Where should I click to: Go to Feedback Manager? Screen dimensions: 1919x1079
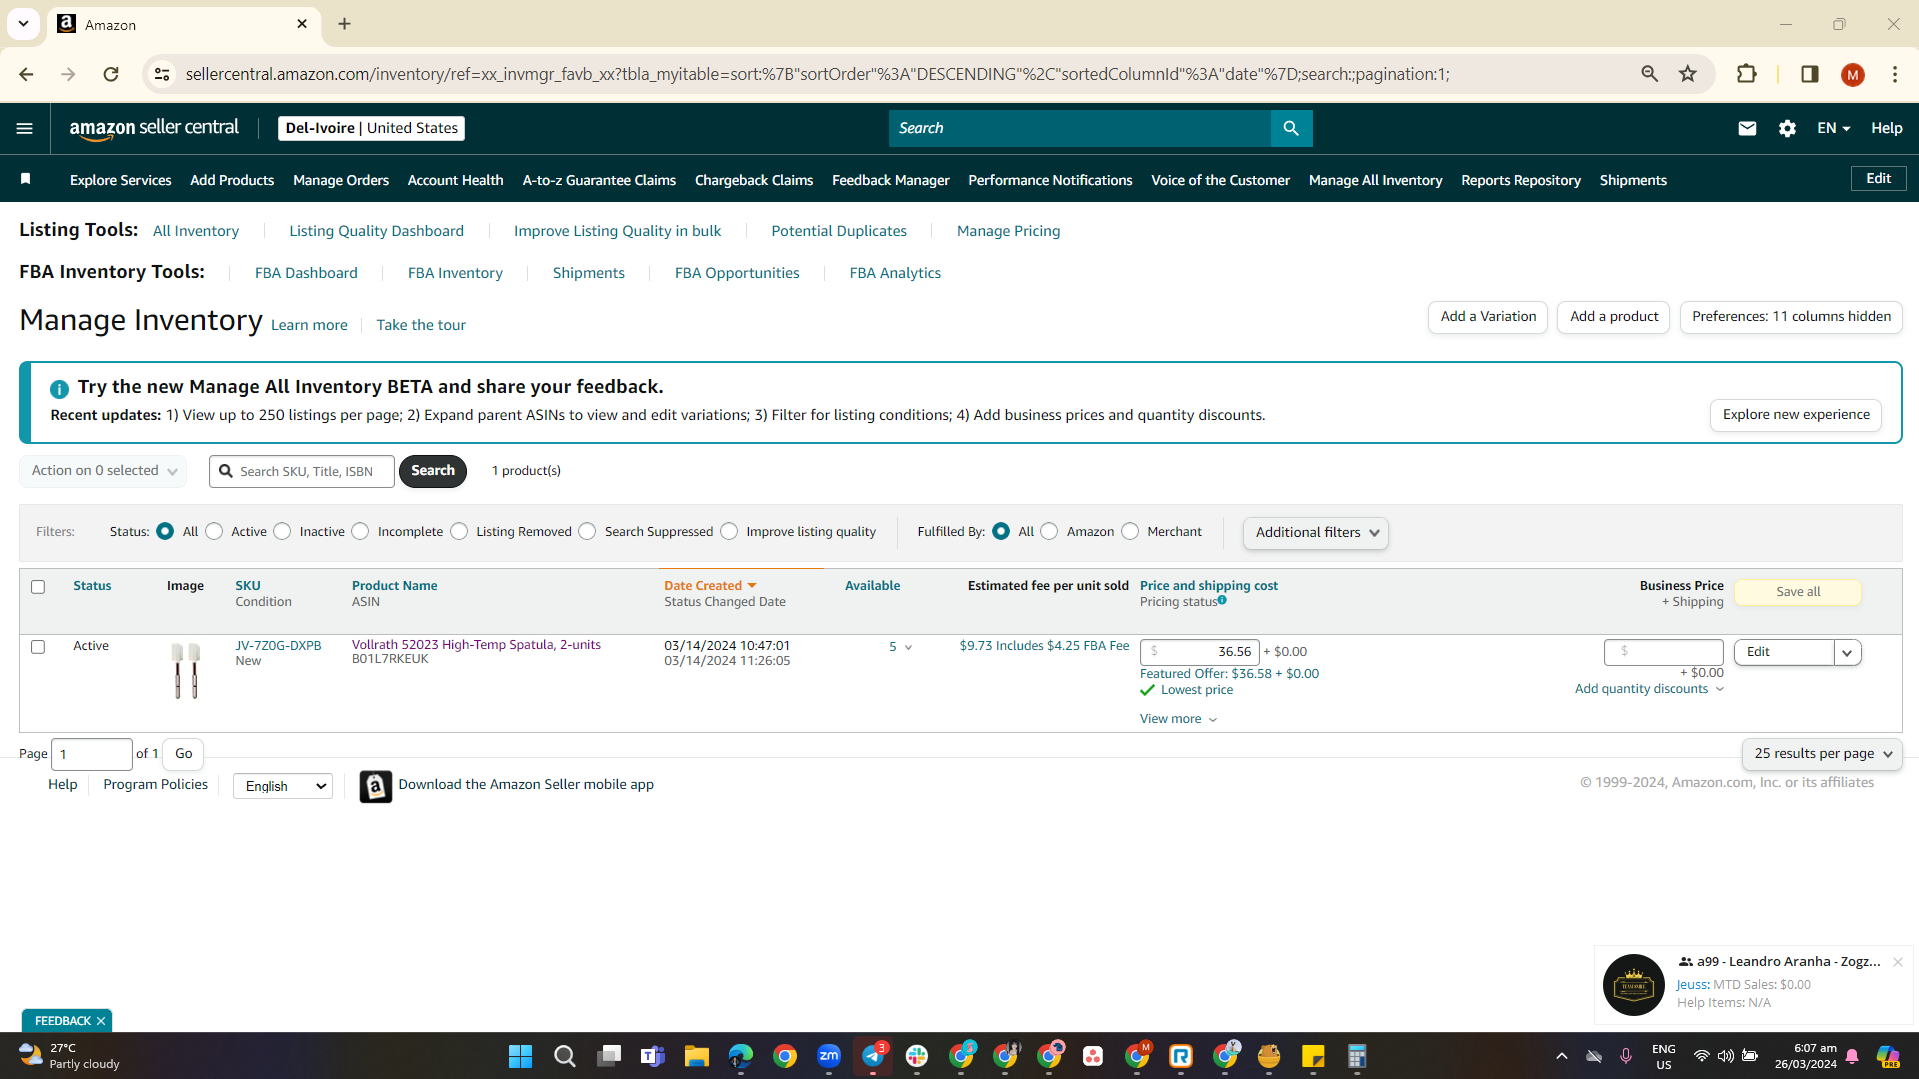(x=891, y=180)
